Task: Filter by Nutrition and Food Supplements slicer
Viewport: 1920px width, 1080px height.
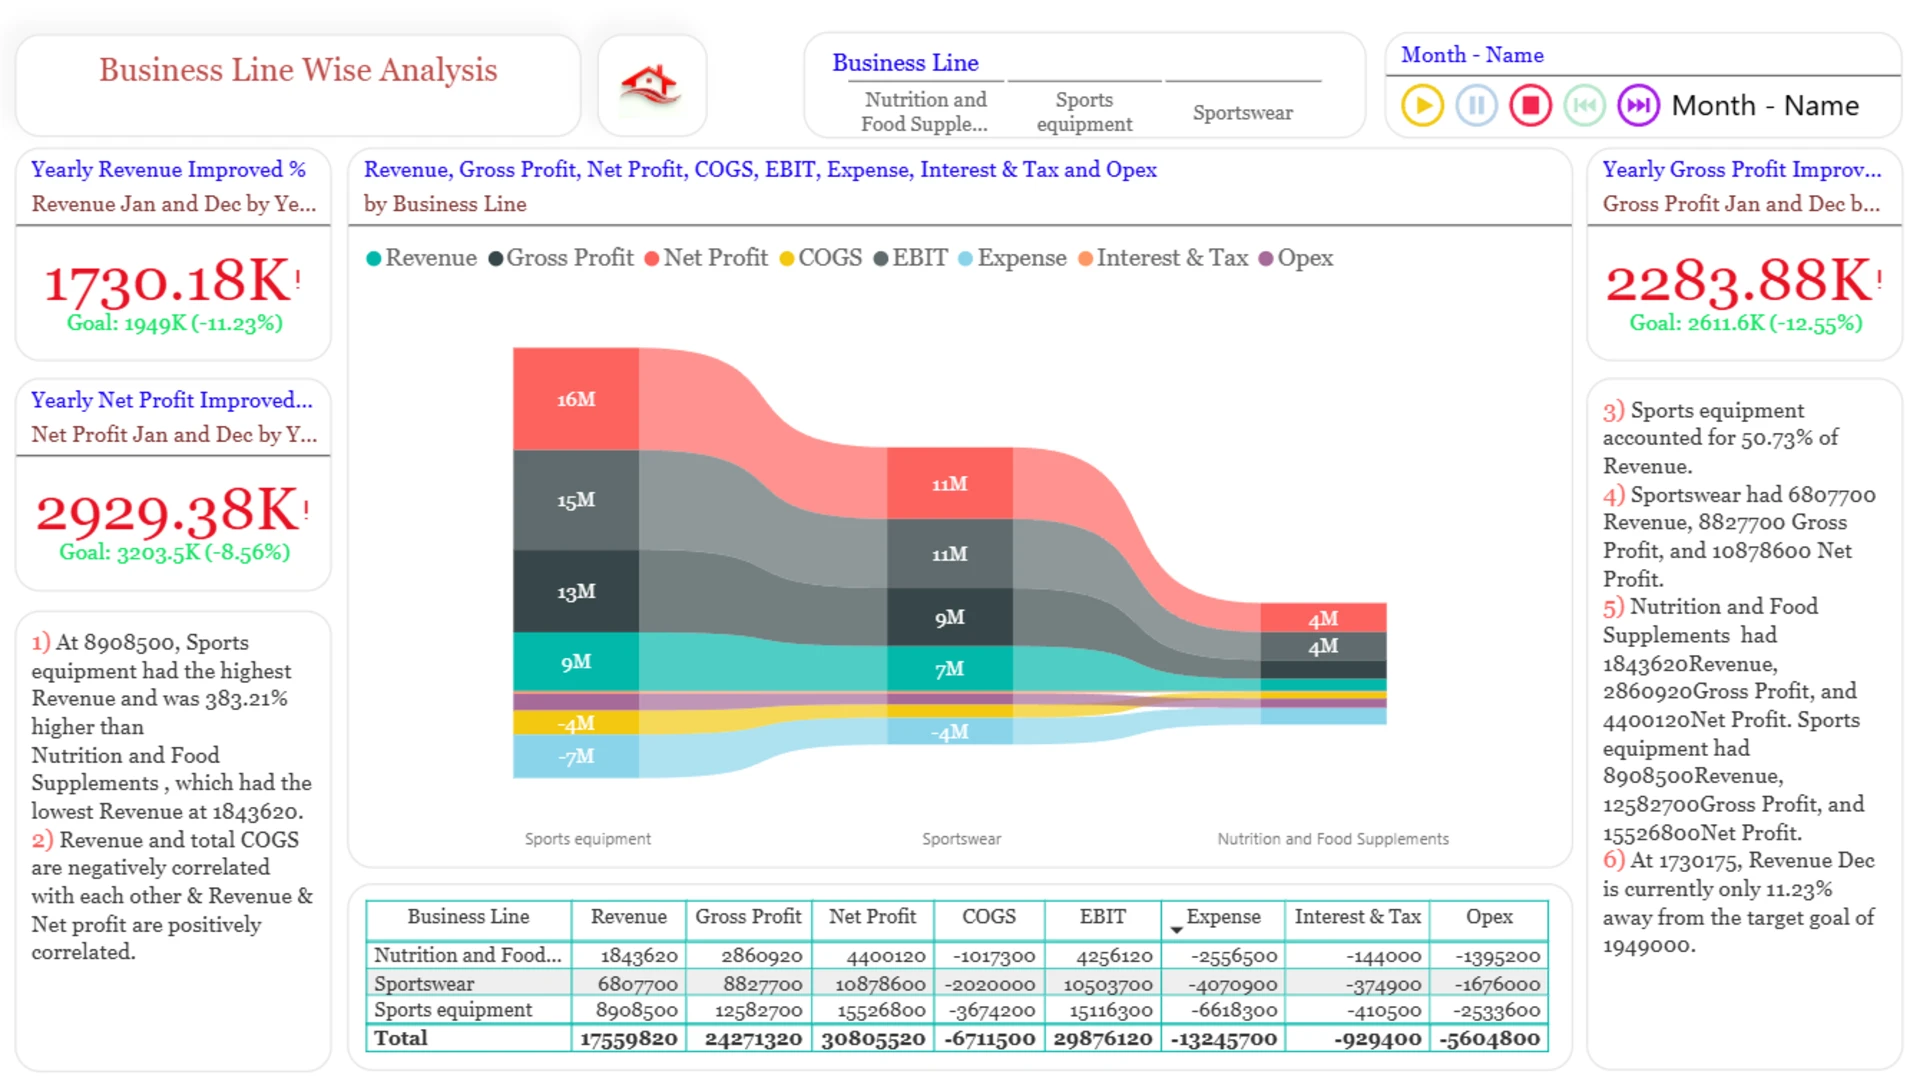Action: 925,112
